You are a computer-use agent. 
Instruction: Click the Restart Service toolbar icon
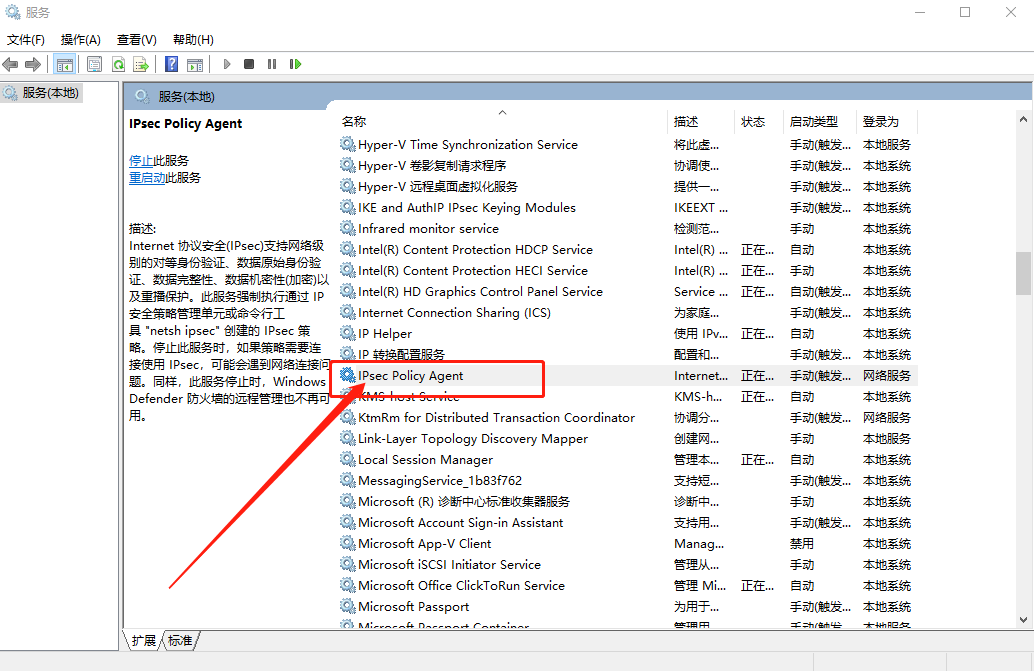point(295,64)
